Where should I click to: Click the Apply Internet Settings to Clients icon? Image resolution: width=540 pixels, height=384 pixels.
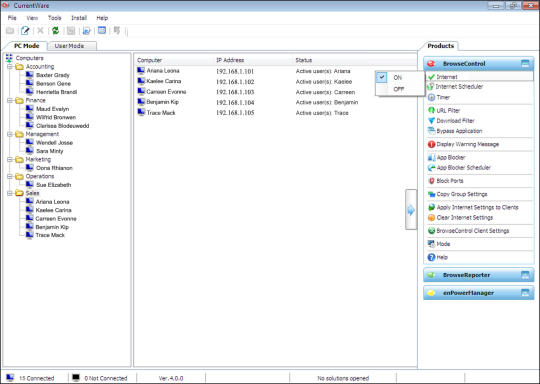coord(431,207)
